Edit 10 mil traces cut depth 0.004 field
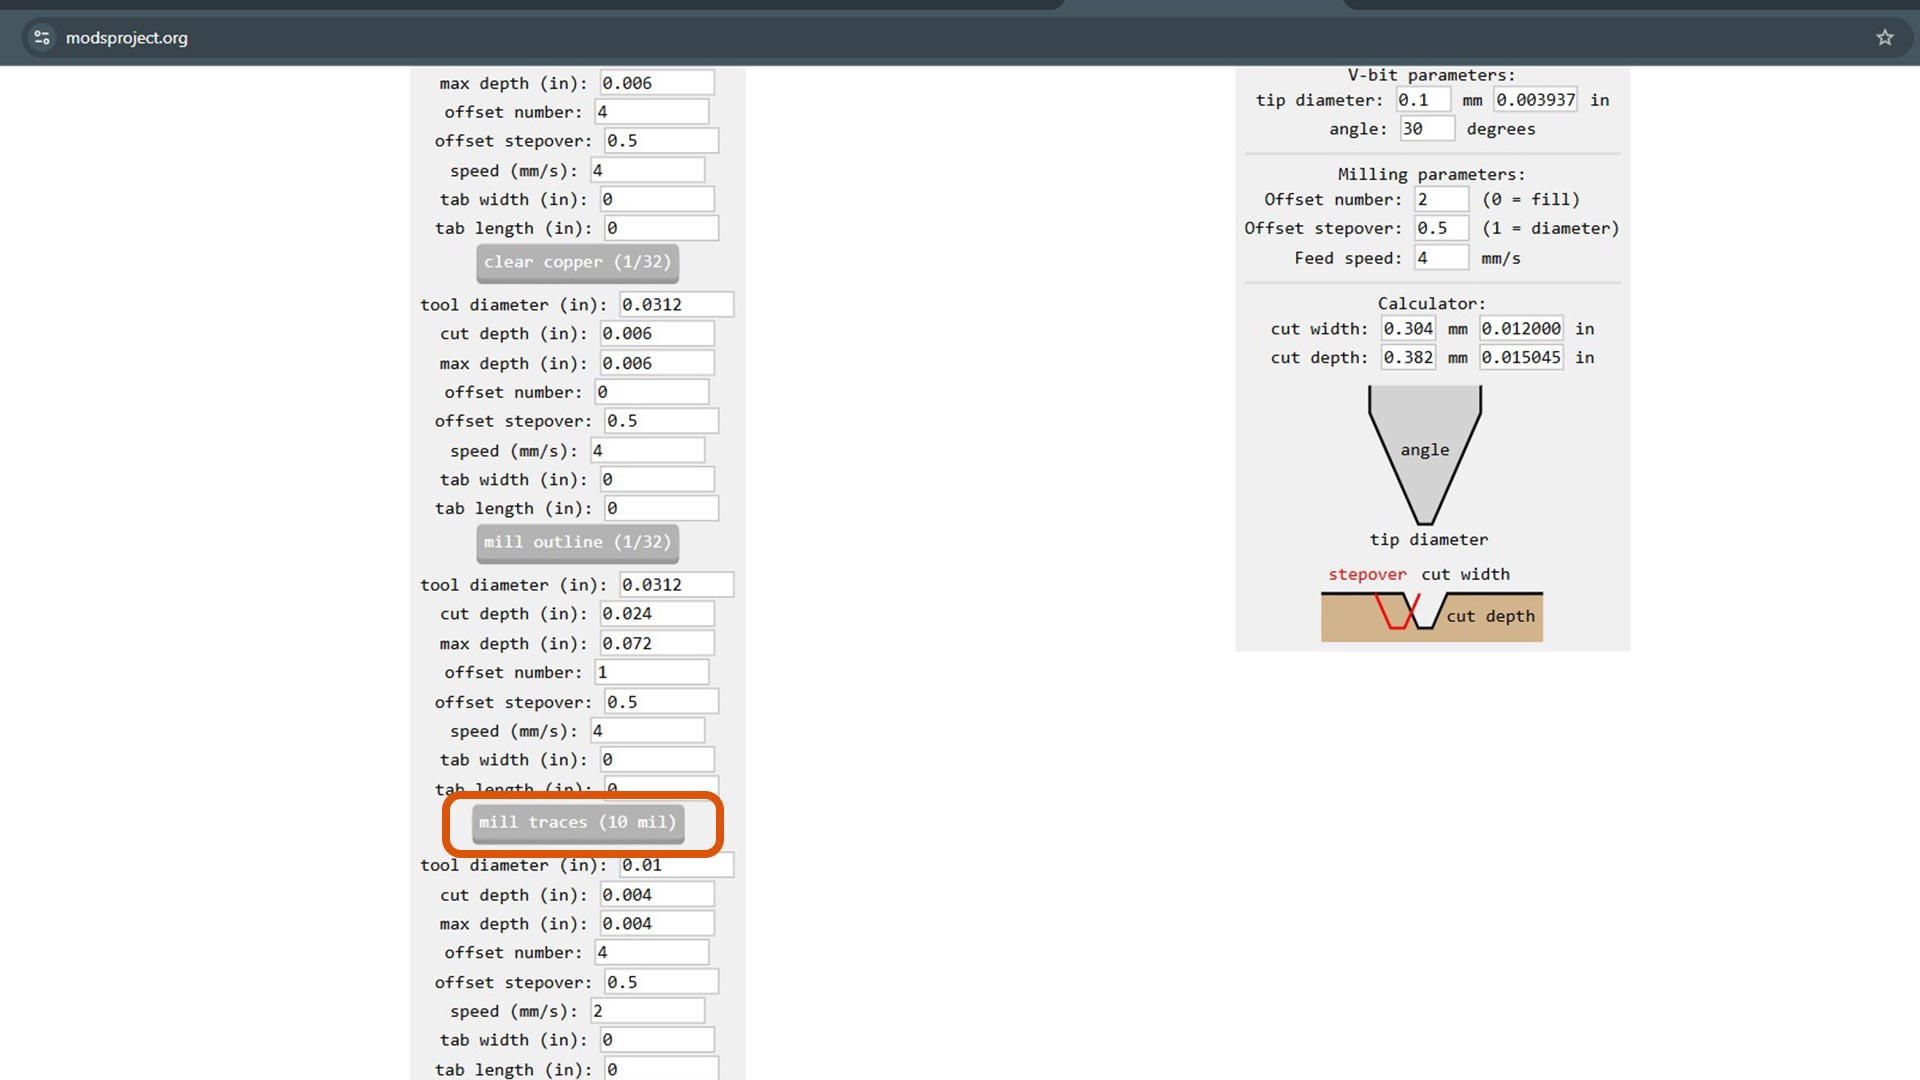1920x1080 pixels. pos(657,895)
